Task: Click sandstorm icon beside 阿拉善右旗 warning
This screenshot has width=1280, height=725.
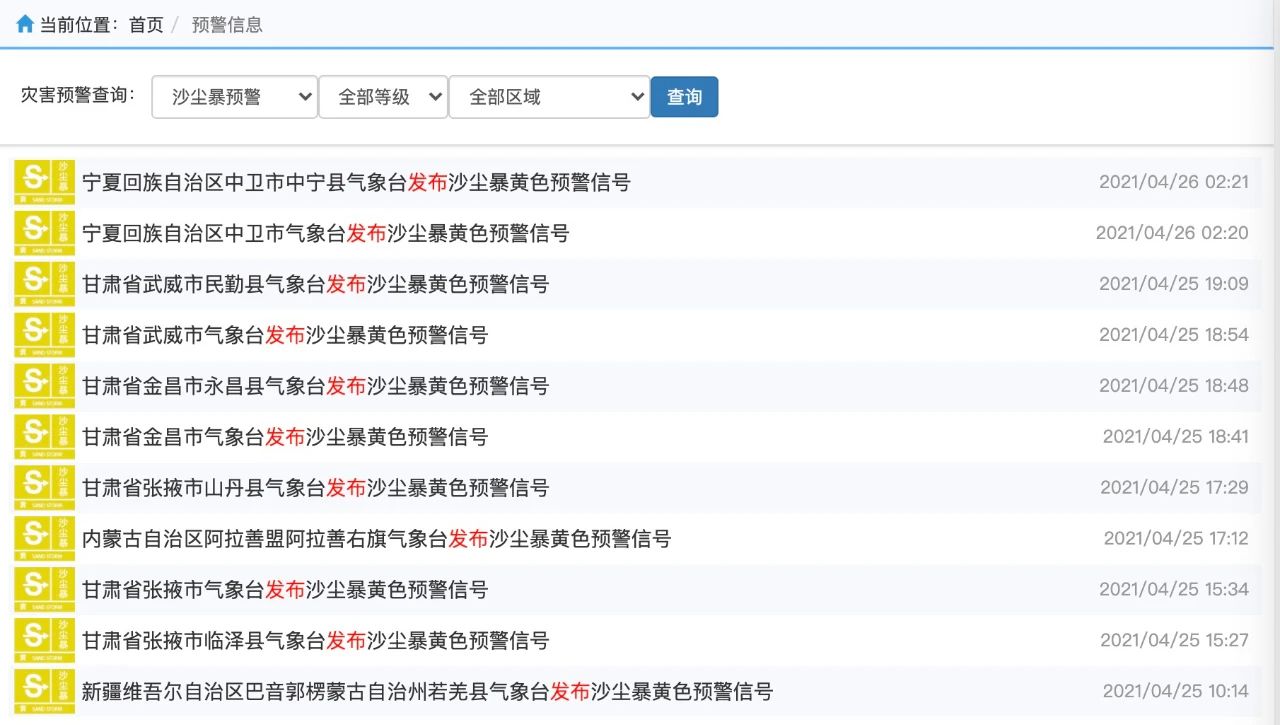Action: (x=45, y=539)
